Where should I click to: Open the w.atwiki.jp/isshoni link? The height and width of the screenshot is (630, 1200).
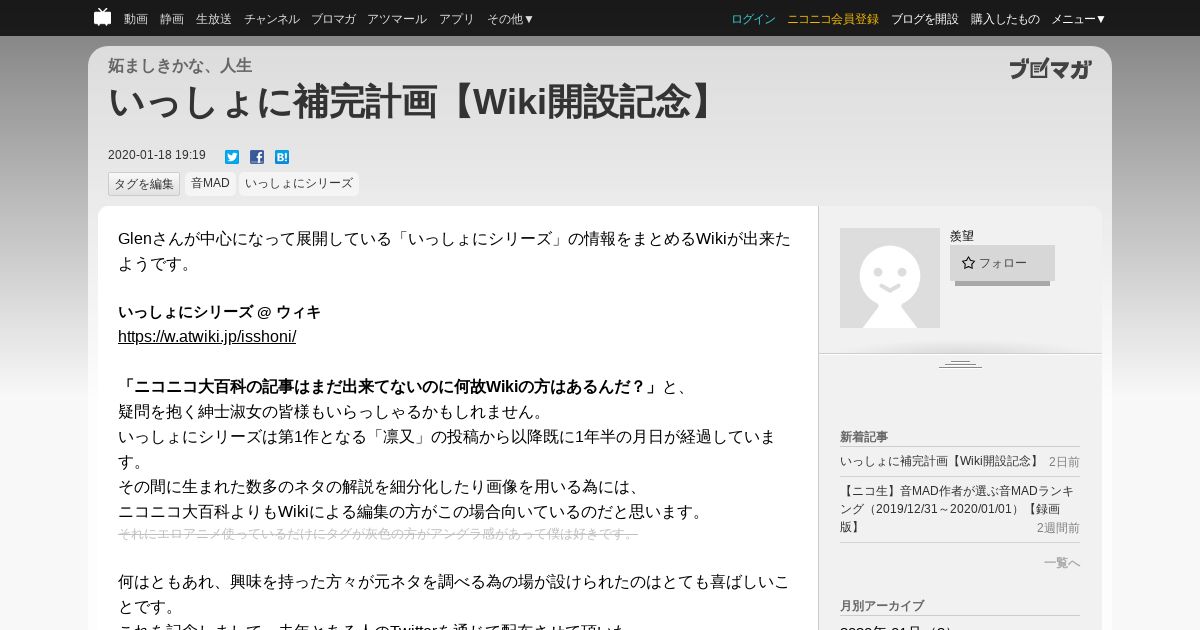(207, 337)
